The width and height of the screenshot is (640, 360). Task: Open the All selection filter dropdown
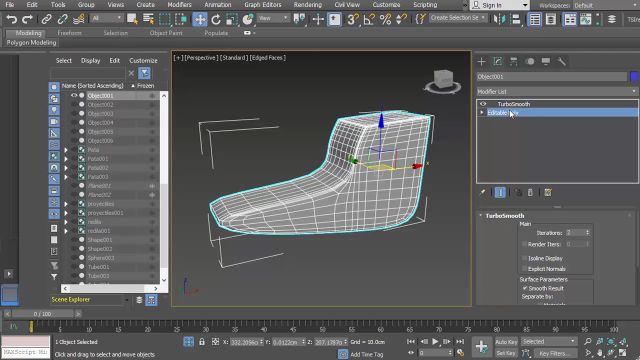[107, 18]
